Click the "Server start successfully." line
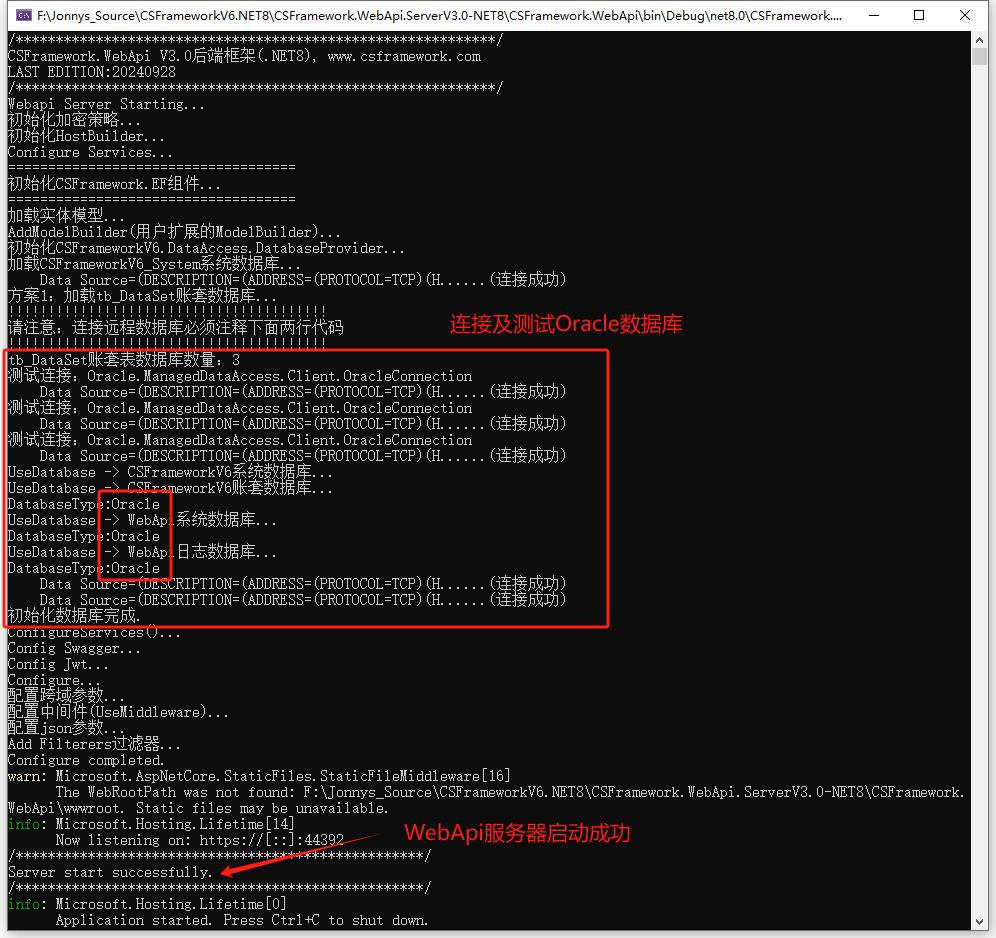Image resolution: width=996 pixels, height=938 pixels. (110, 872)
